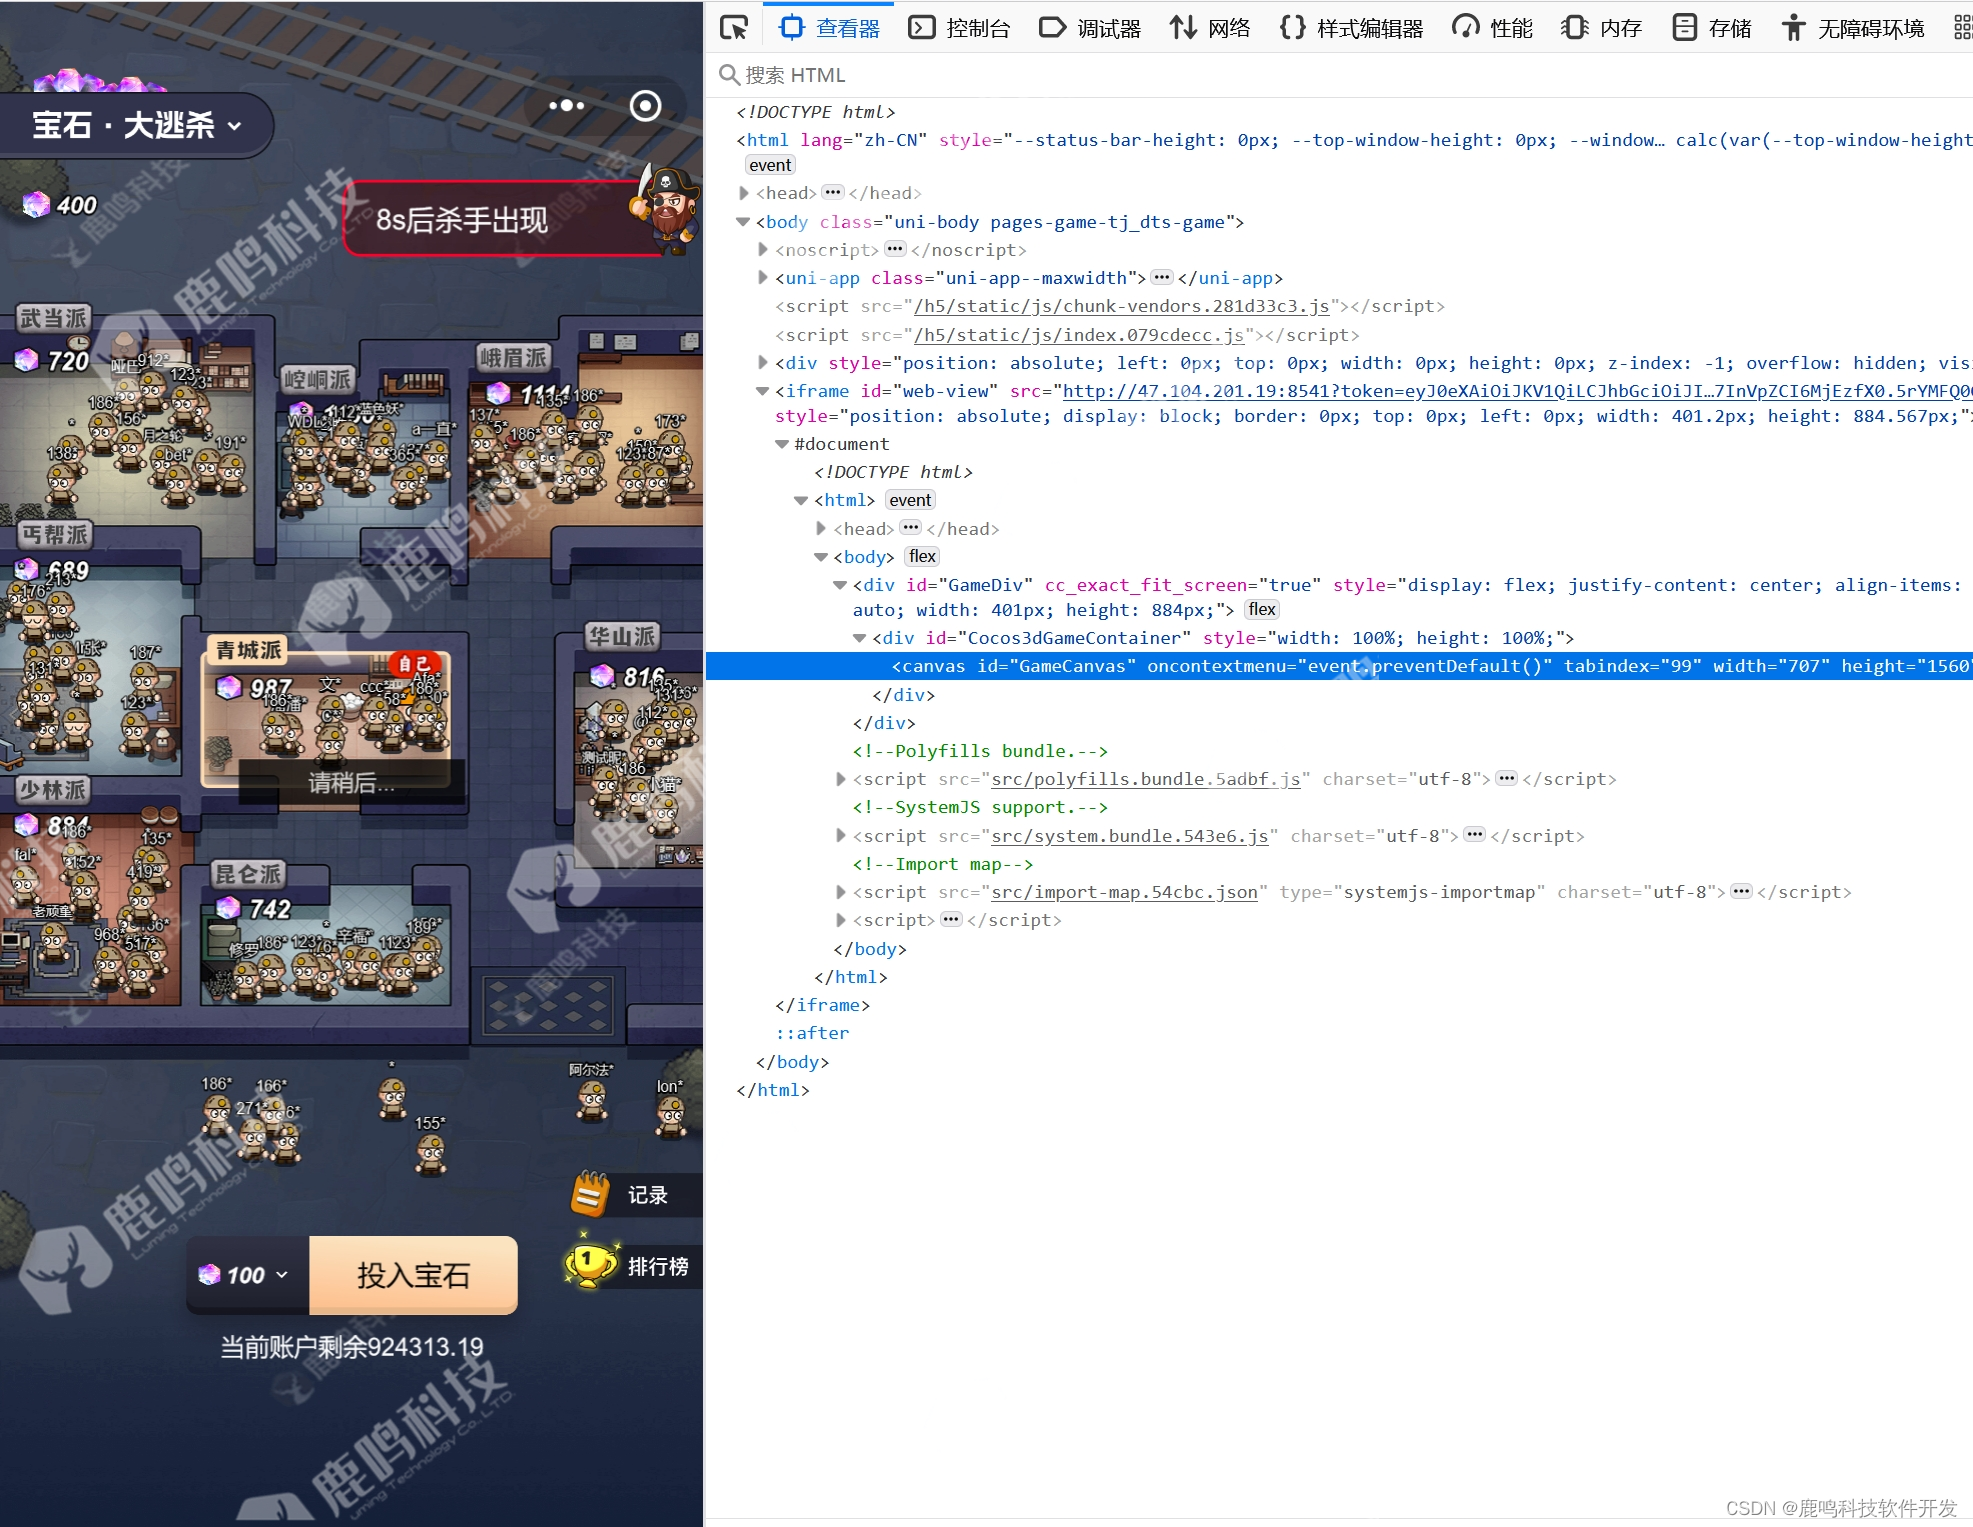Toggle the flex badge on GameDiv
The height and width of the screenshot is (1527, 1973).
tap(1261, 610)
